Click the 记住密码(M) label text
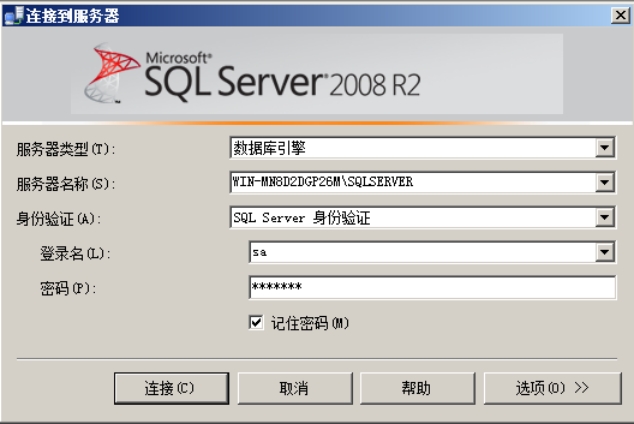Screen dimensions: 634x424 pyautogui.click(x=311, y=323)
